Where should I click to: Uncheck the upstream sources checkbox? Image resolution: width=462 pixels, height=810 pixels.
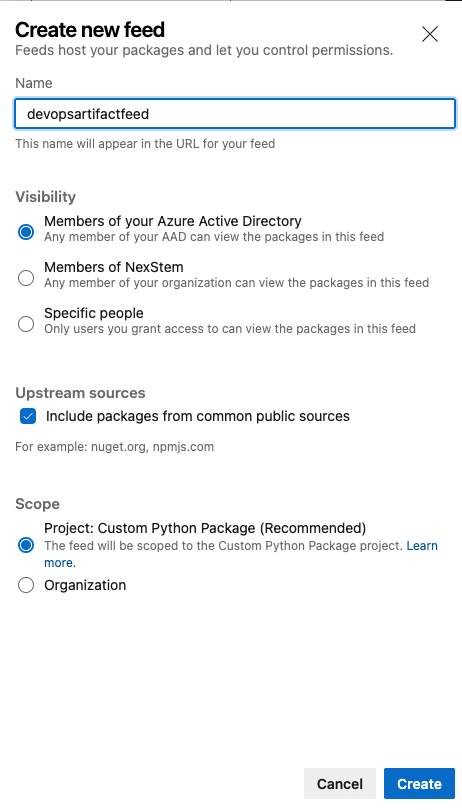click(28, 416)
